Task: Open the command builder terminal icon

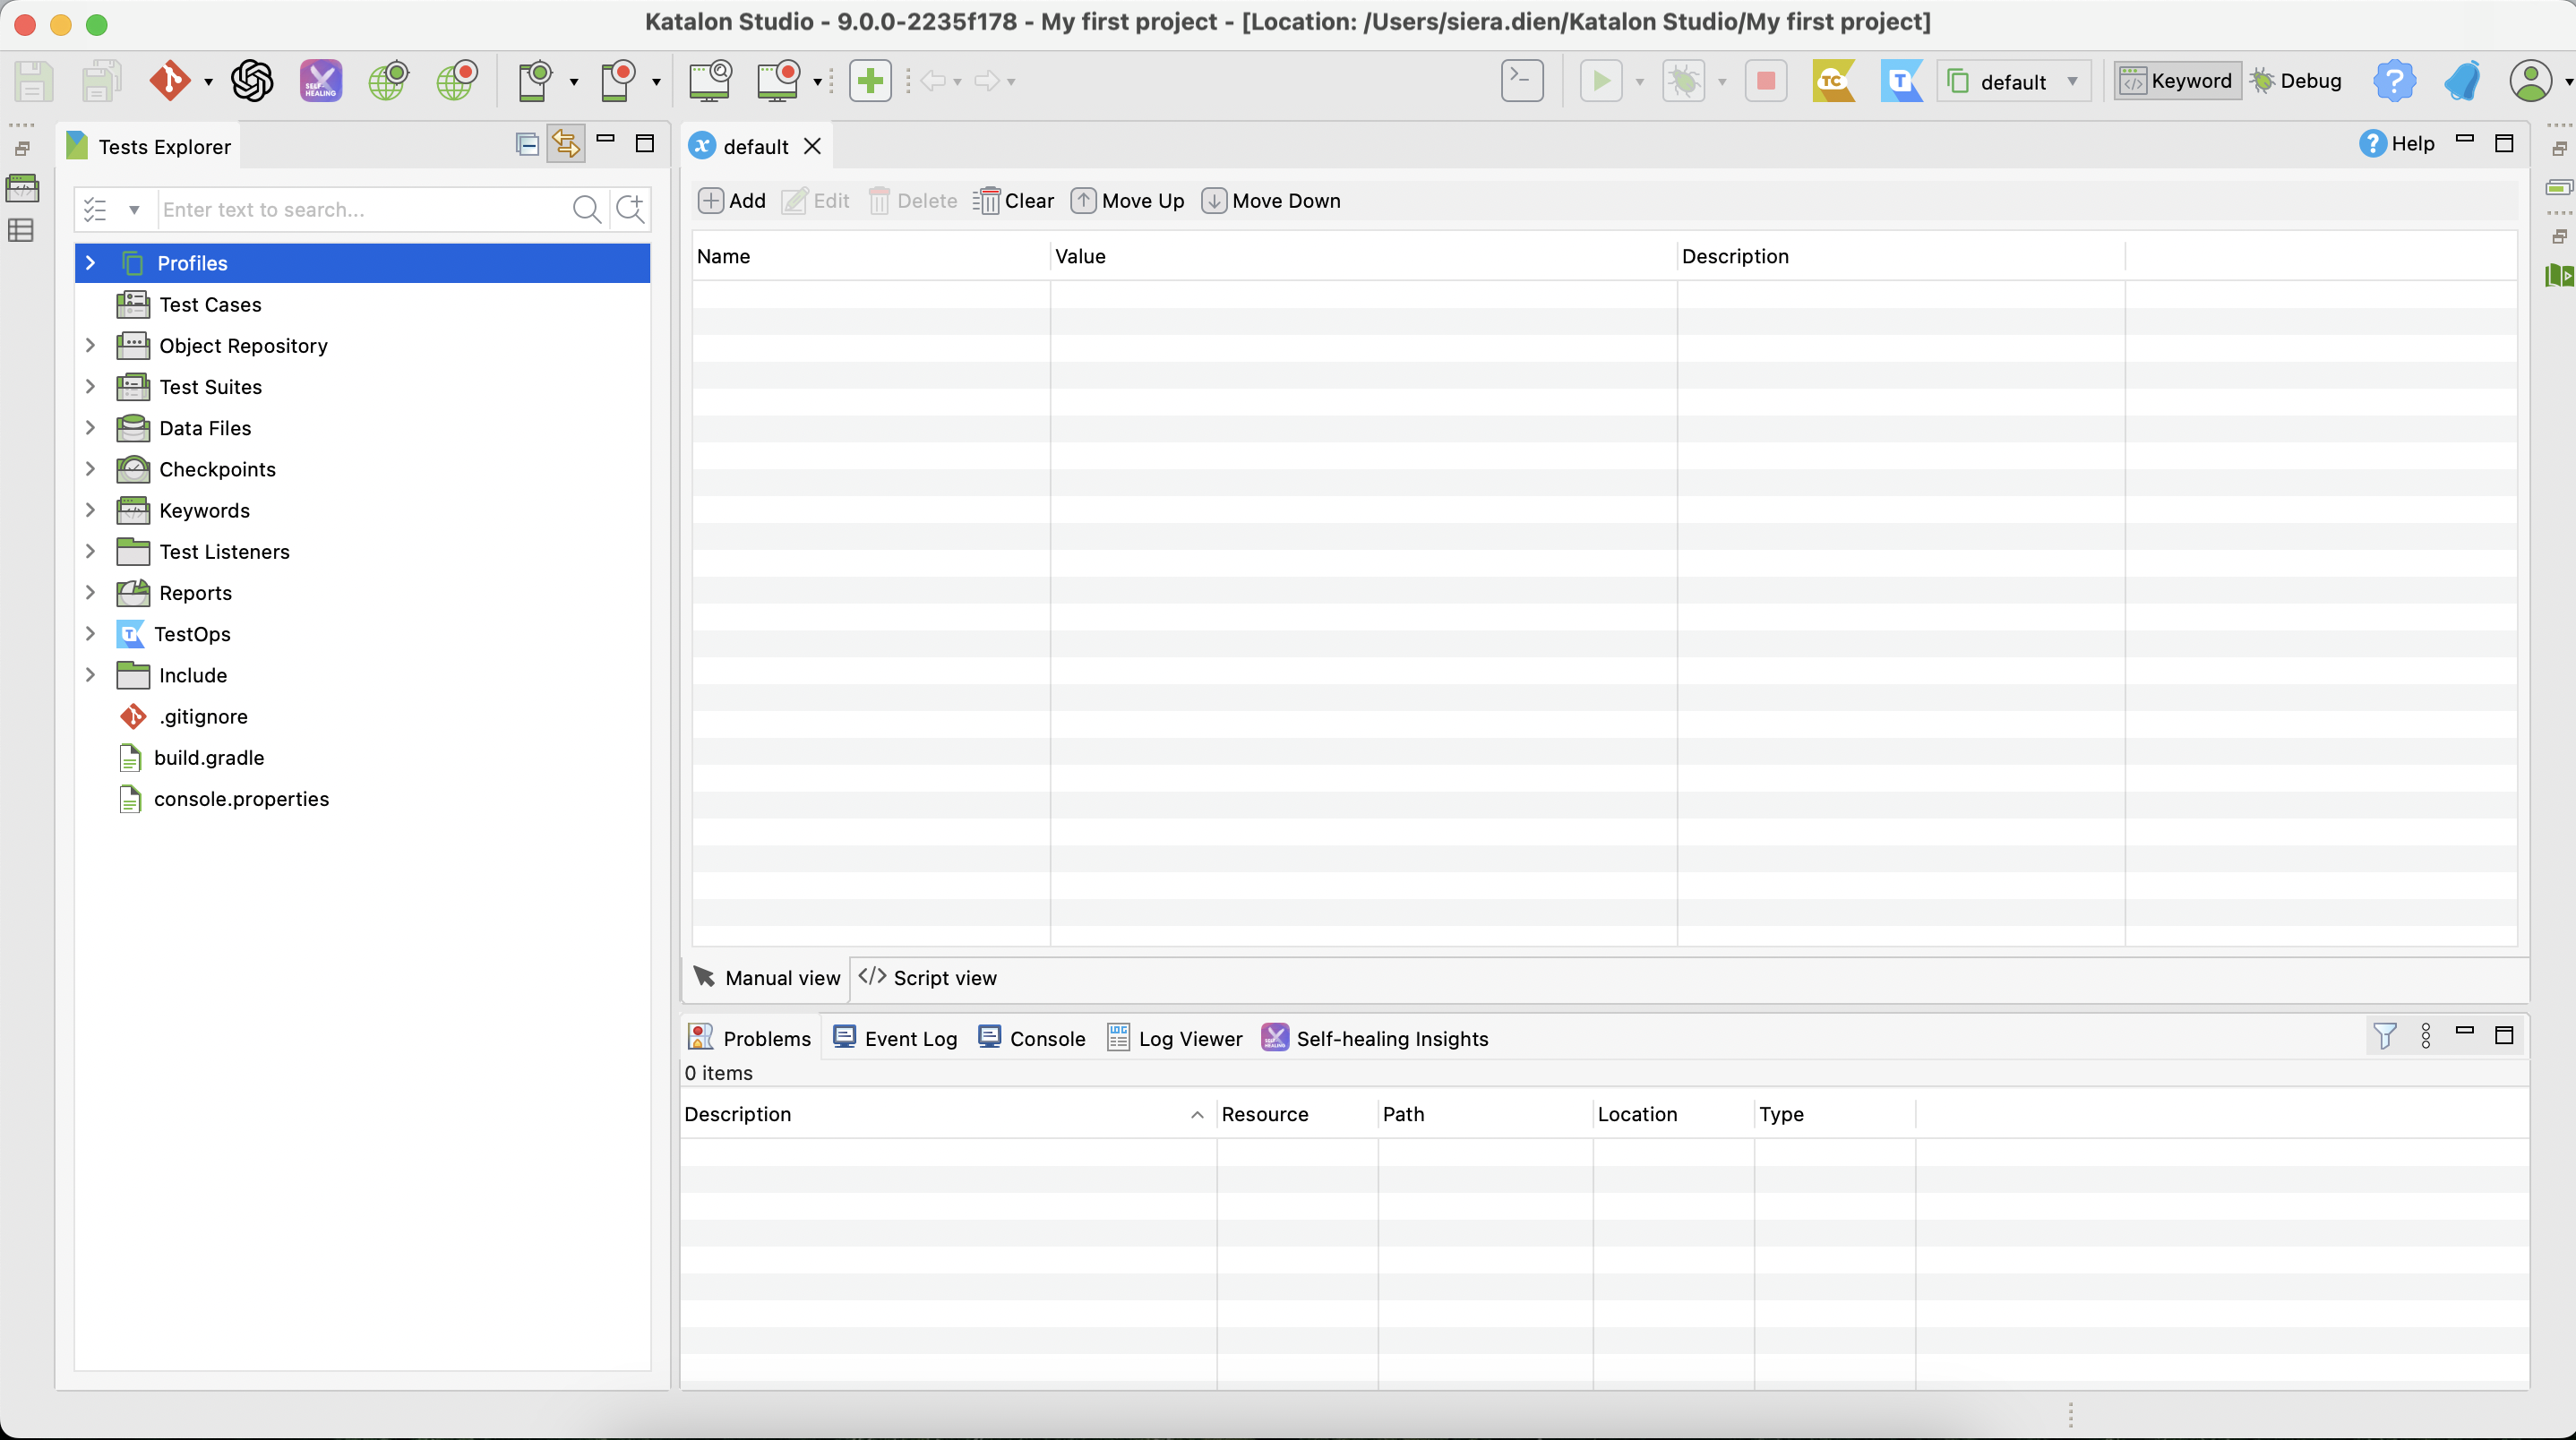Action: tap(1522, 81)
